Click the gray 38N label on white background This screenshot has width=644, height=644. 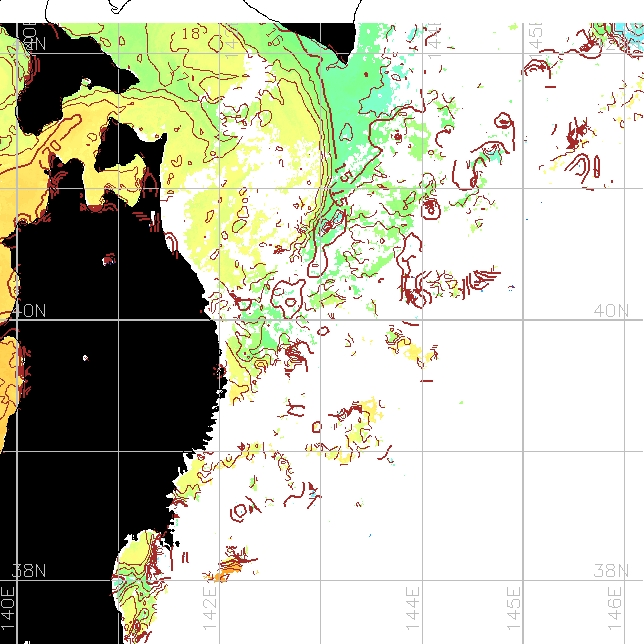(611, 571)
